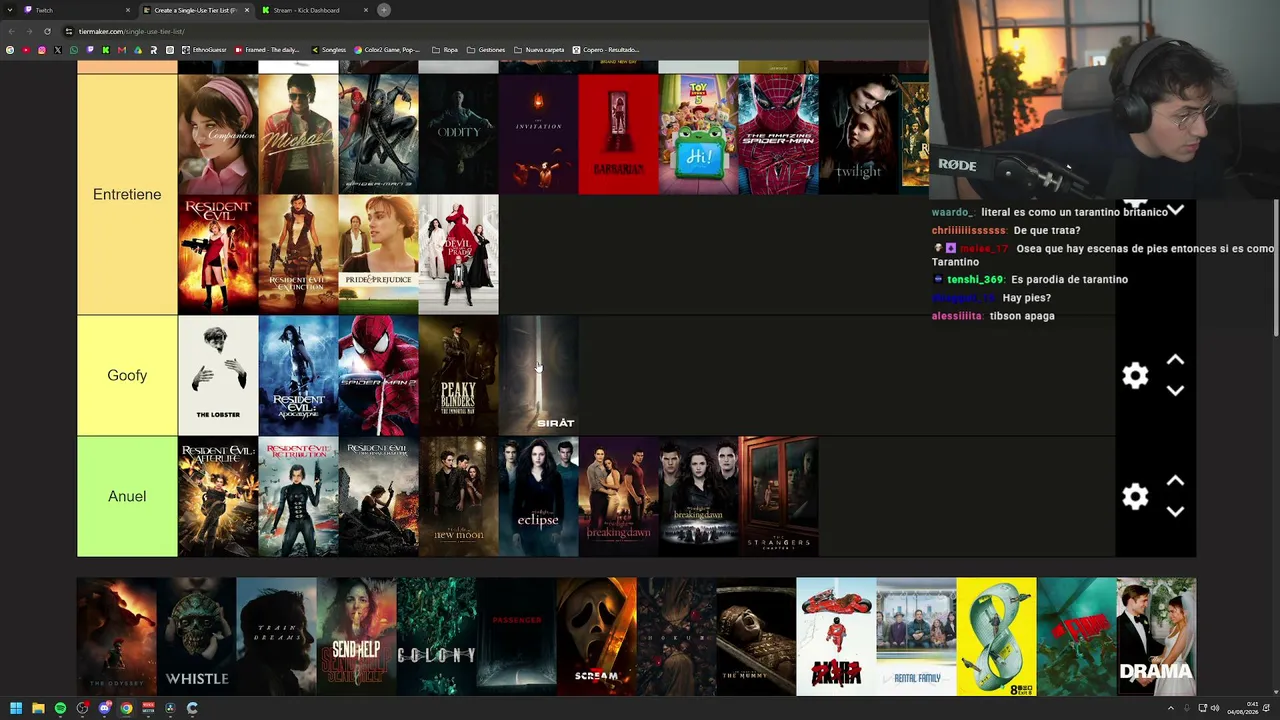Open the Google Drive bookmark icon

pos(138,50)
